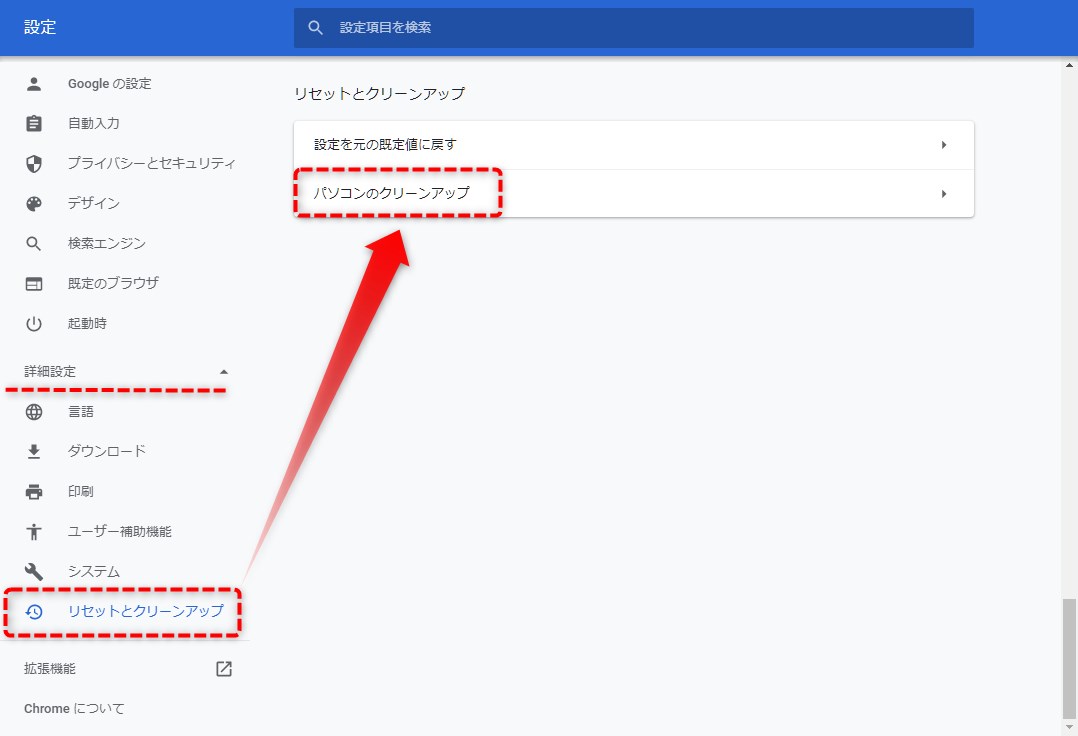The width and height of the screenshot is (1078, 736).
Task: Click the shield icon for プライバシーとセキュリティ
Action: pos(34,164)
